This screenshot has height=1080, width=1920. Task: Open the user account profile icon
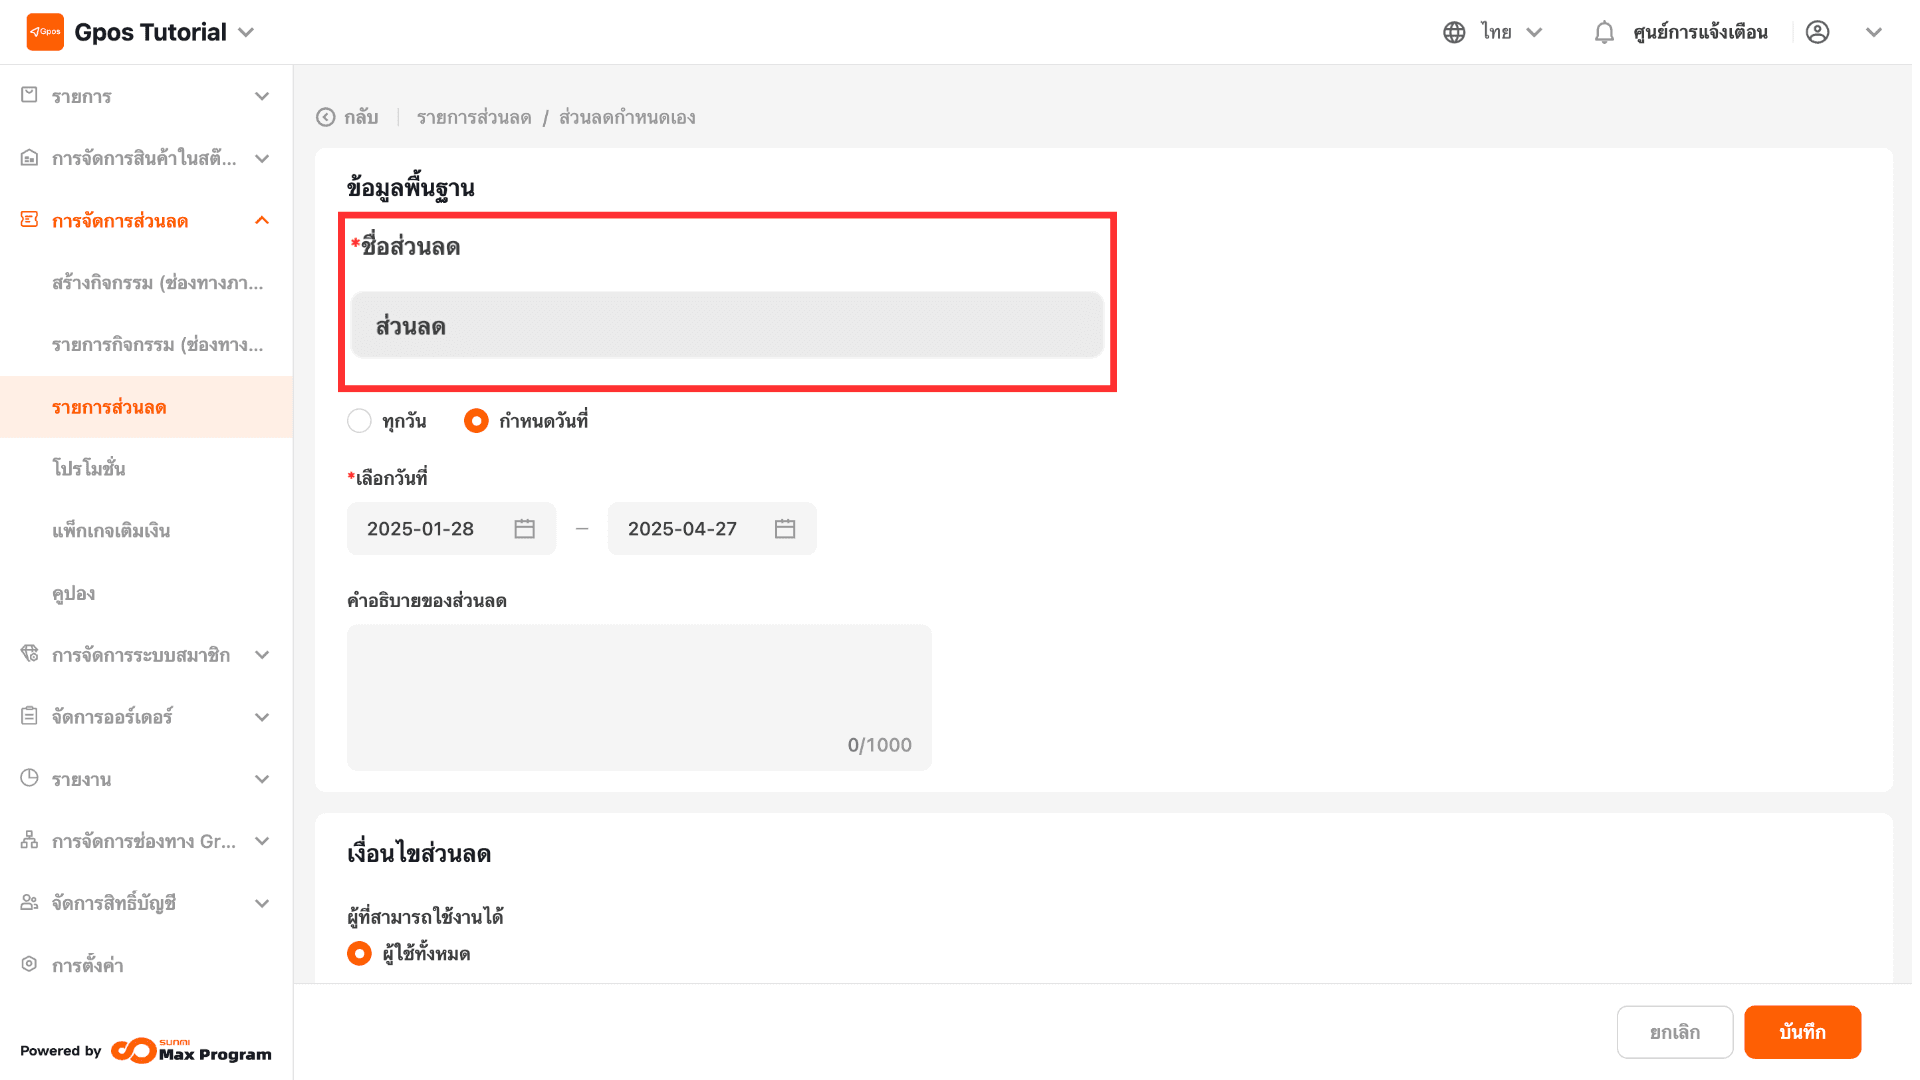(1817, 32)
